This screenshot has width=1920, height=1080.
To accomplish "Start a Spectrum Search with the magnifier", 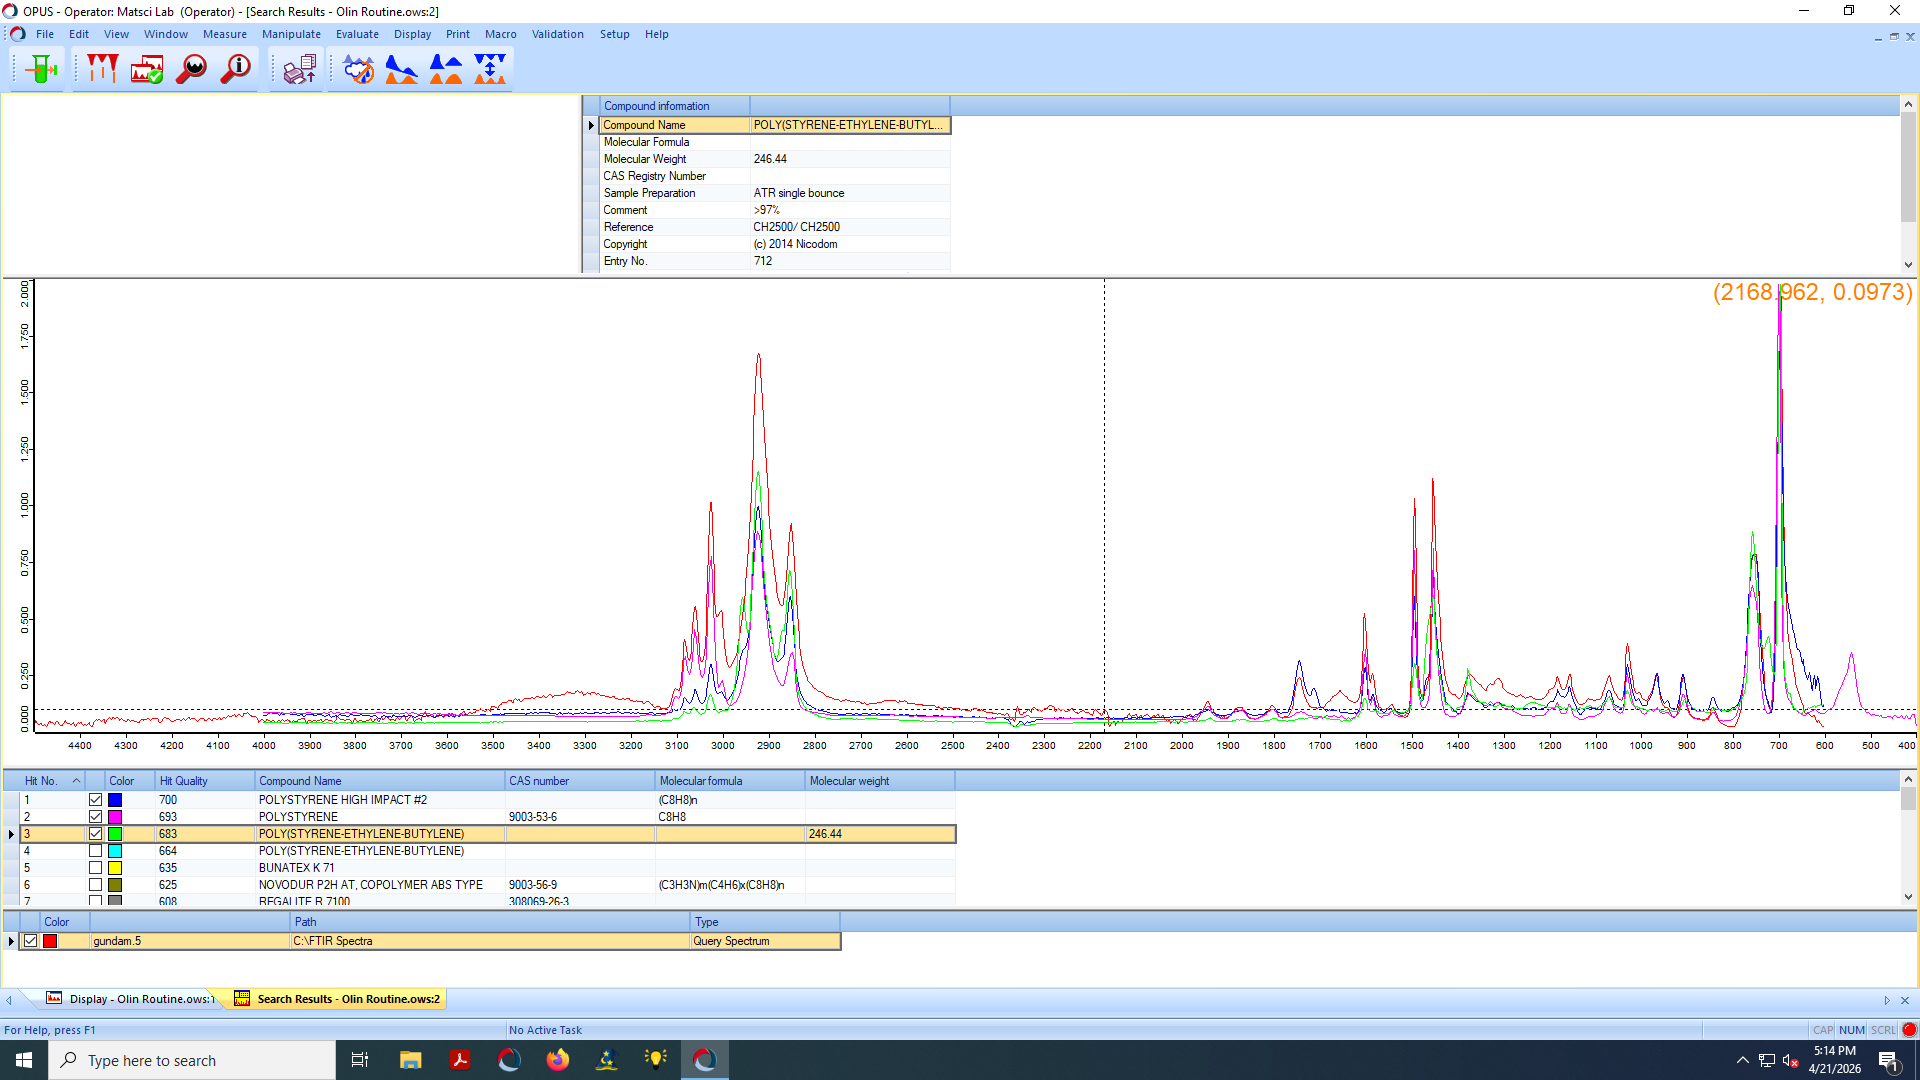I will point(191,69).
